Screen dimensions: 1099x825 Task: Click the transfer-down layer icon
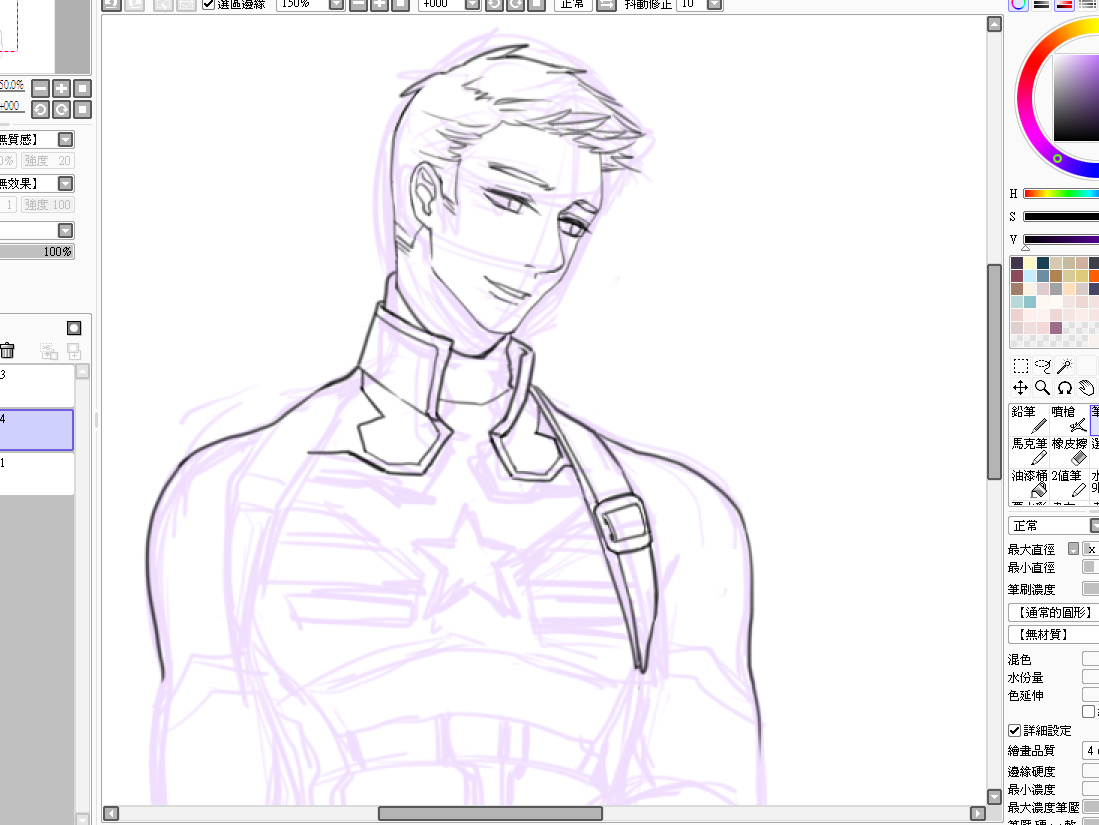point(48,351)
